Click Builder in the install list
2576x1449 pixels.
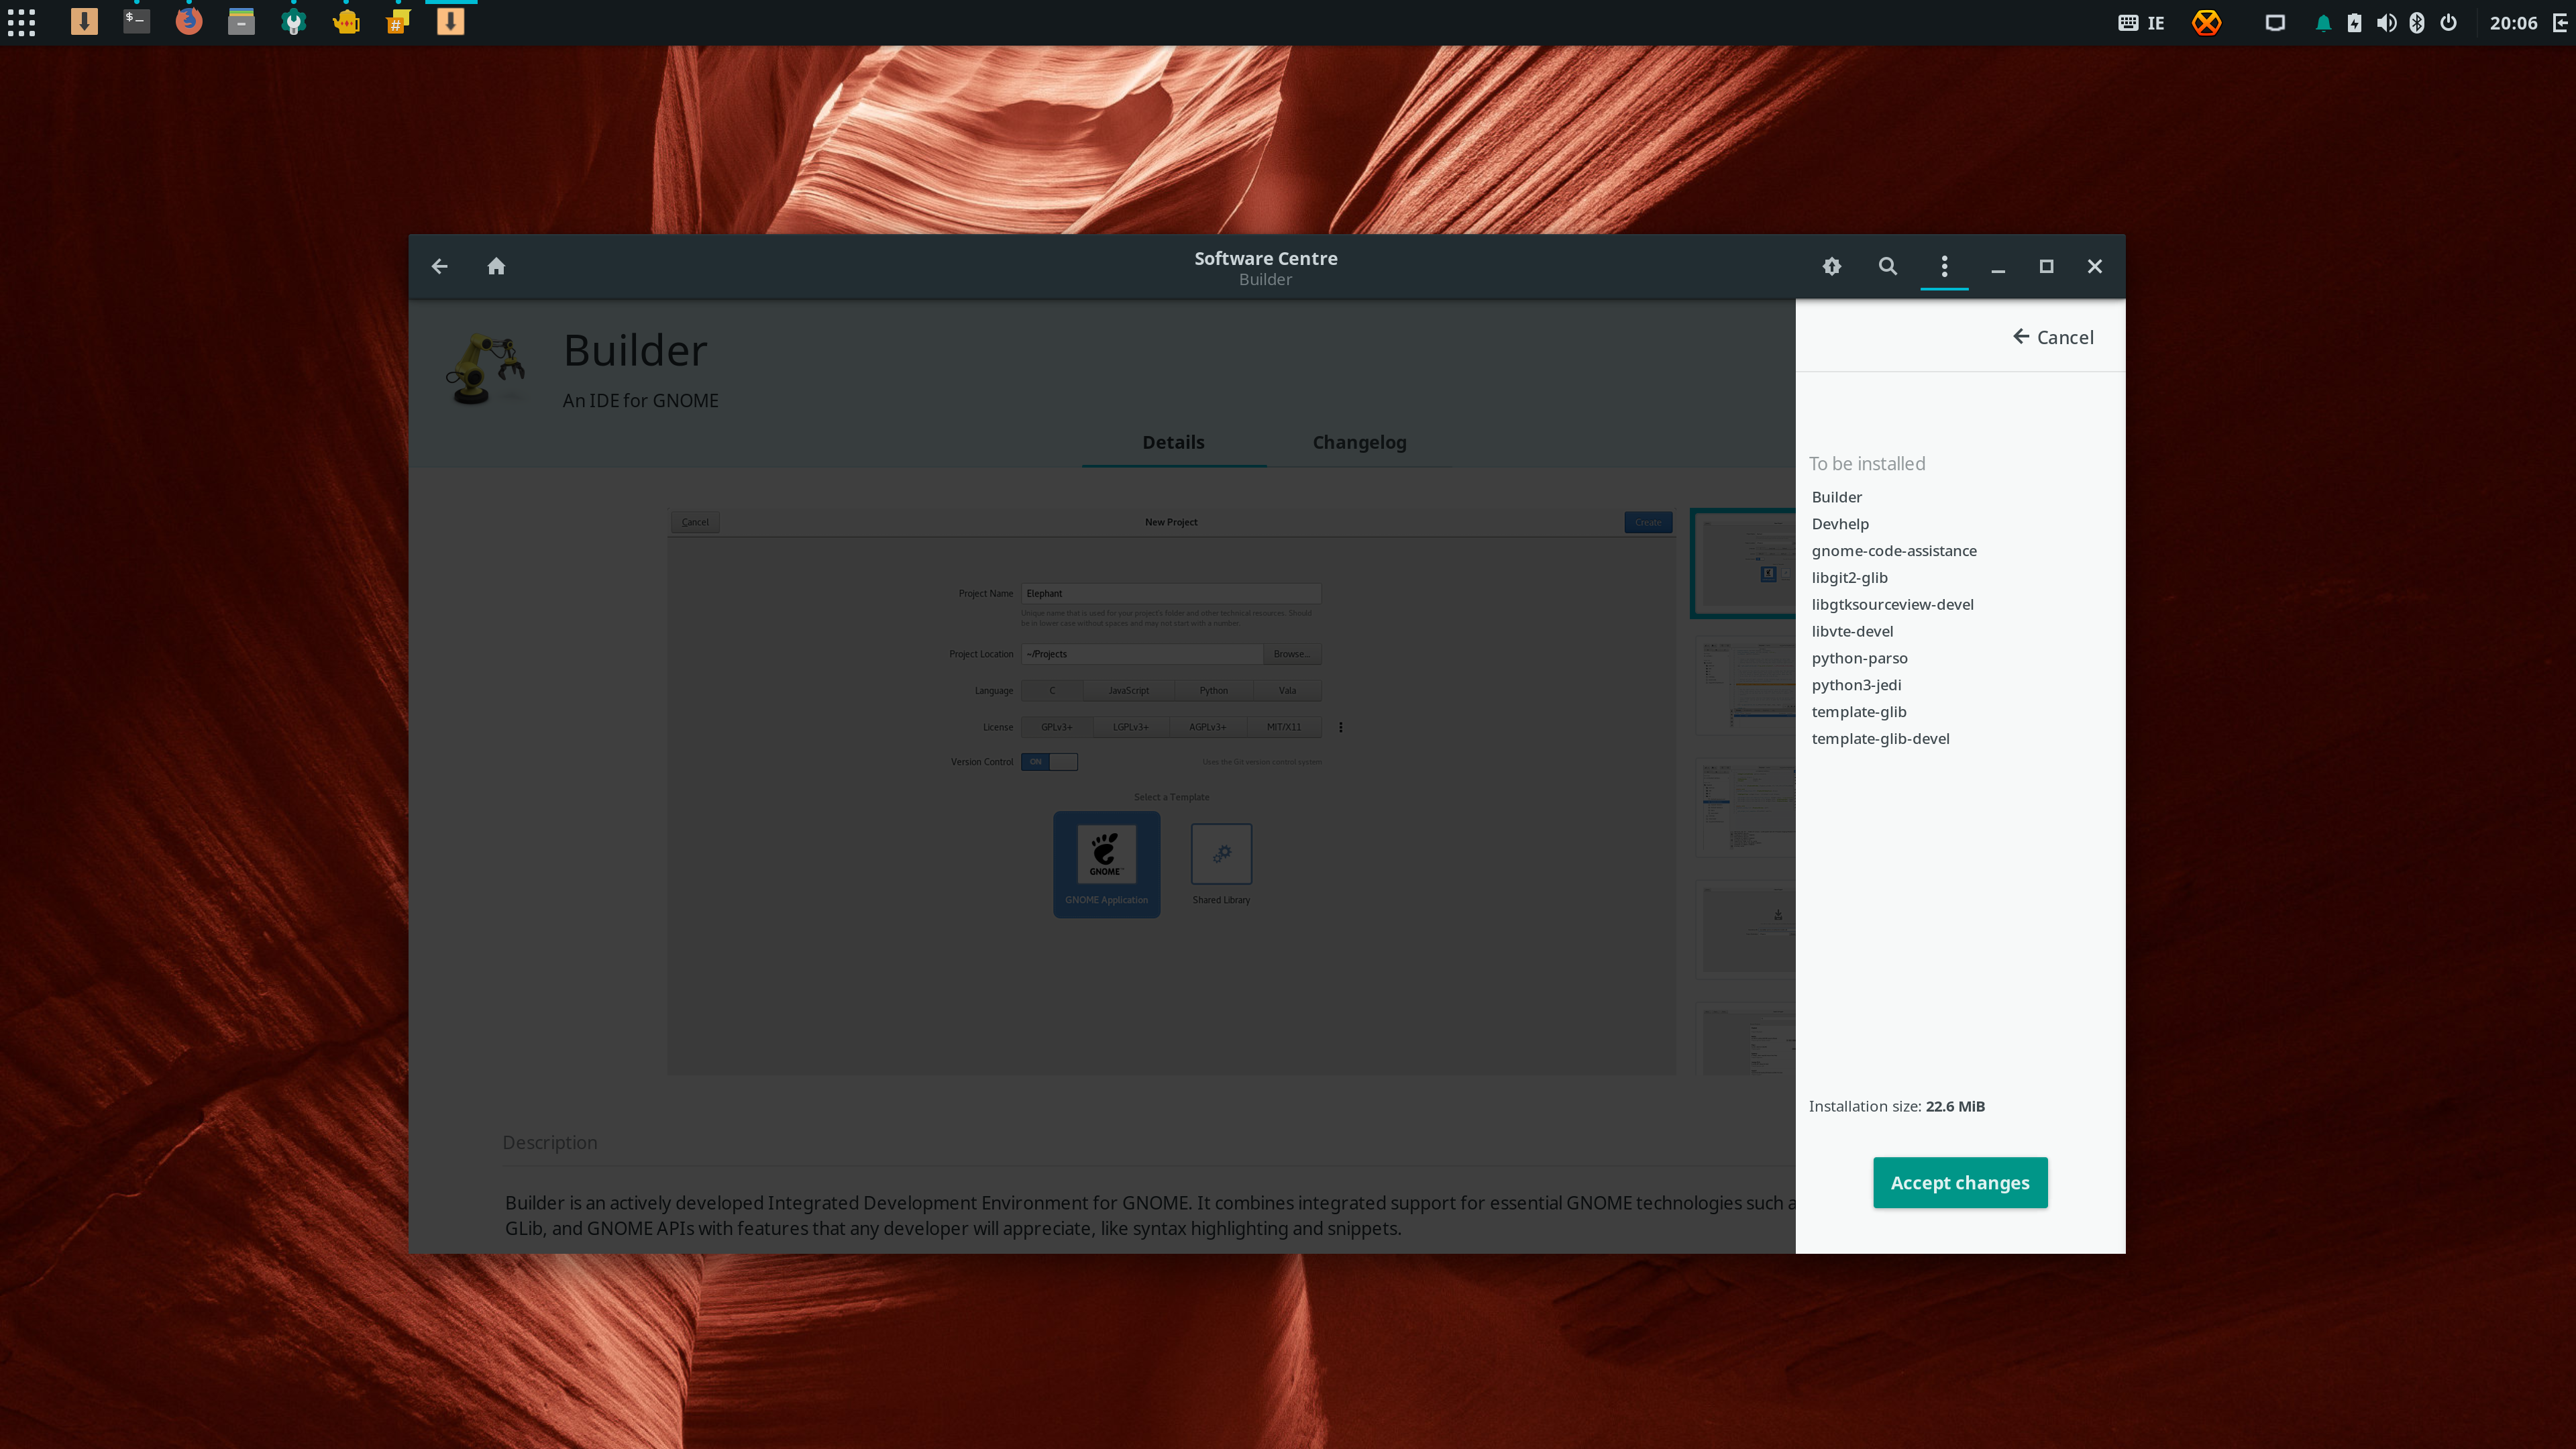pyautogui.click(x=1836, y=497)
